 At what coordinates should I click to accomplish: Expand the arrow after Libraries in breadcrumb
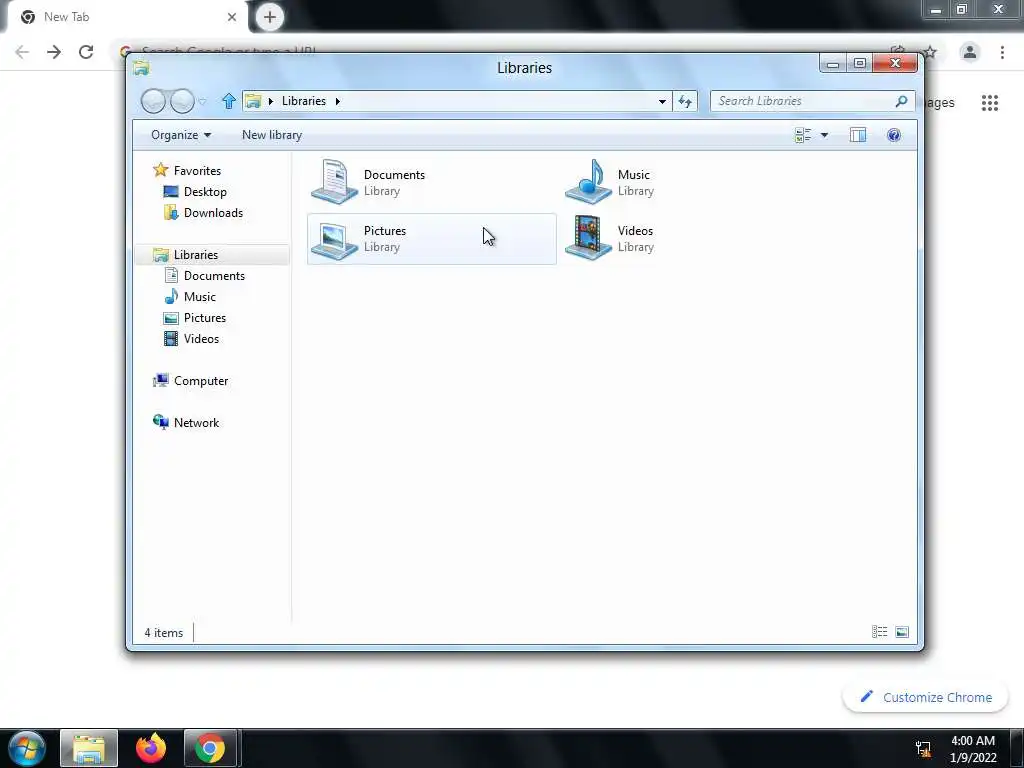coord(338,101)
